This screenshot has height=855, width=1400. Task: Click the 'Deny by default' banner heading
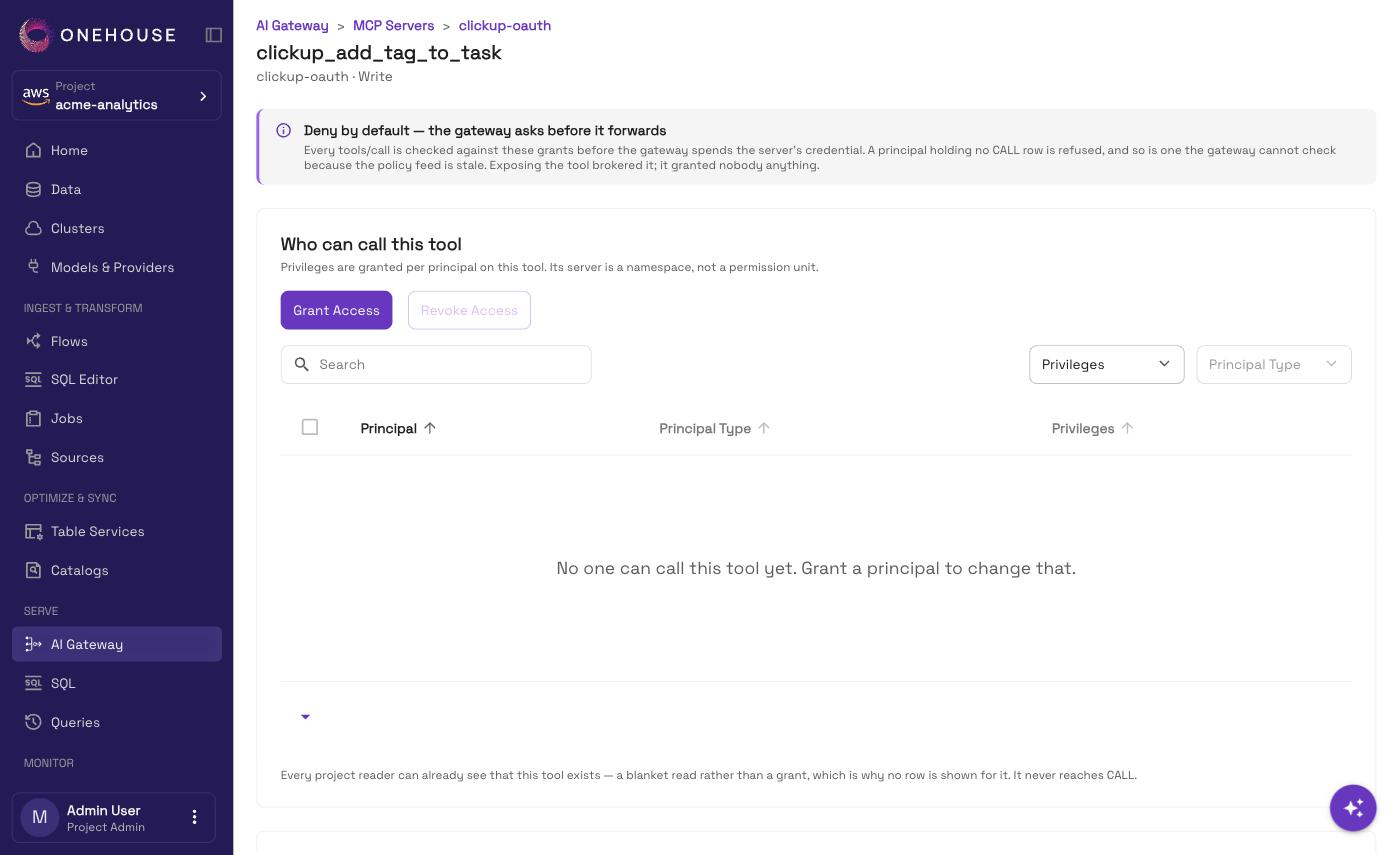[485, 130]
